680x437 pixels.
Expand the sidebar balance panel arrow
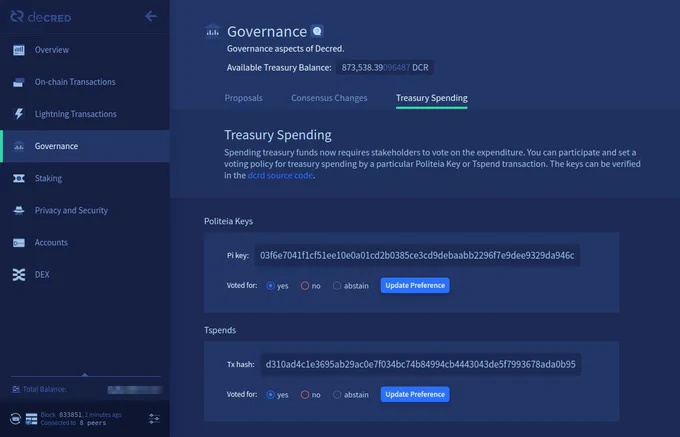click(85, 375)
